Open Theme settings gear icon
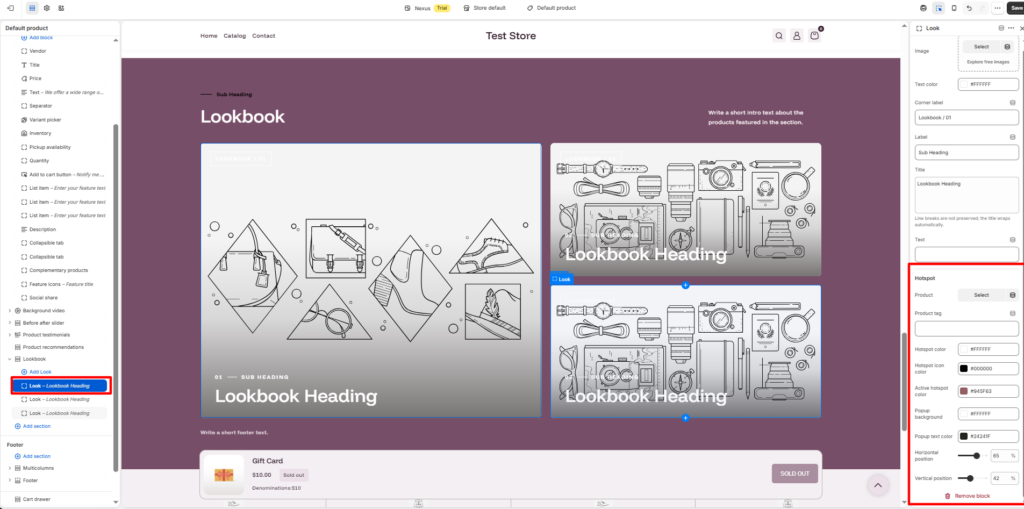Viewport: 1024px width, 509px height. (46, 8)
